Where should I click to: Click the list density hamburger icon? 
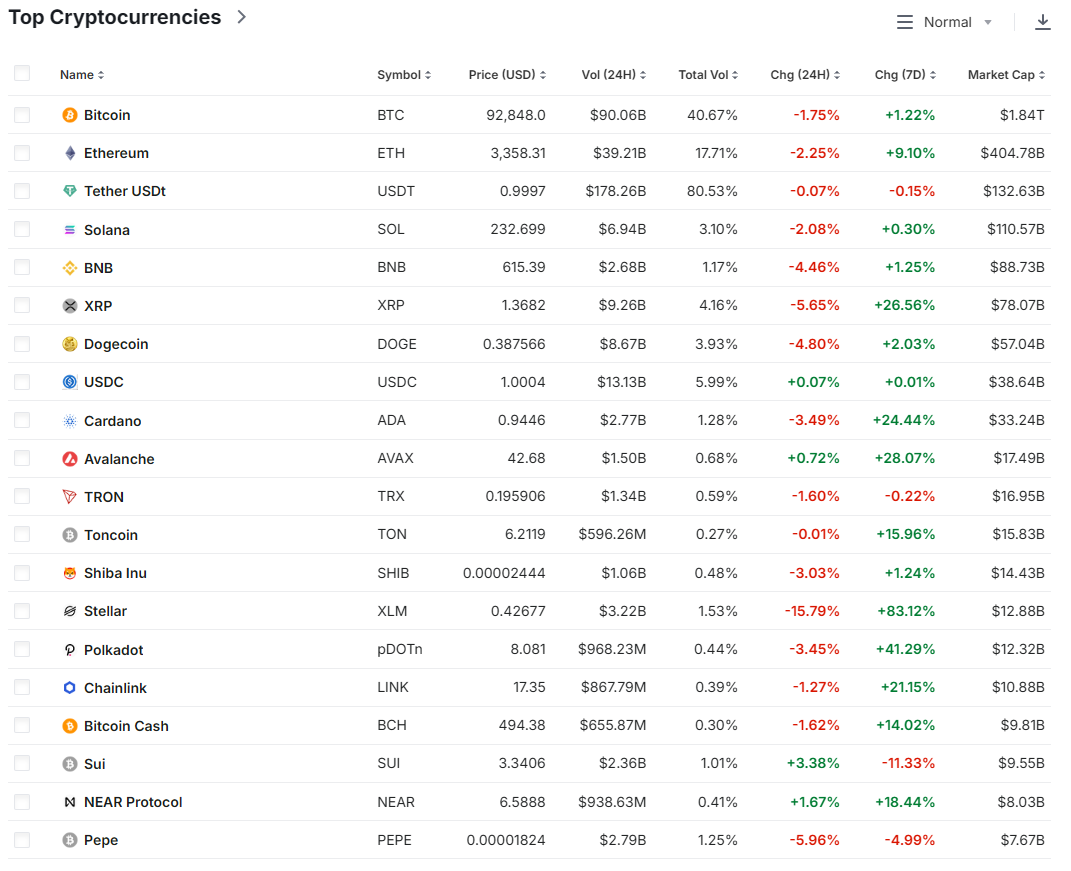[x=905, y=23]
